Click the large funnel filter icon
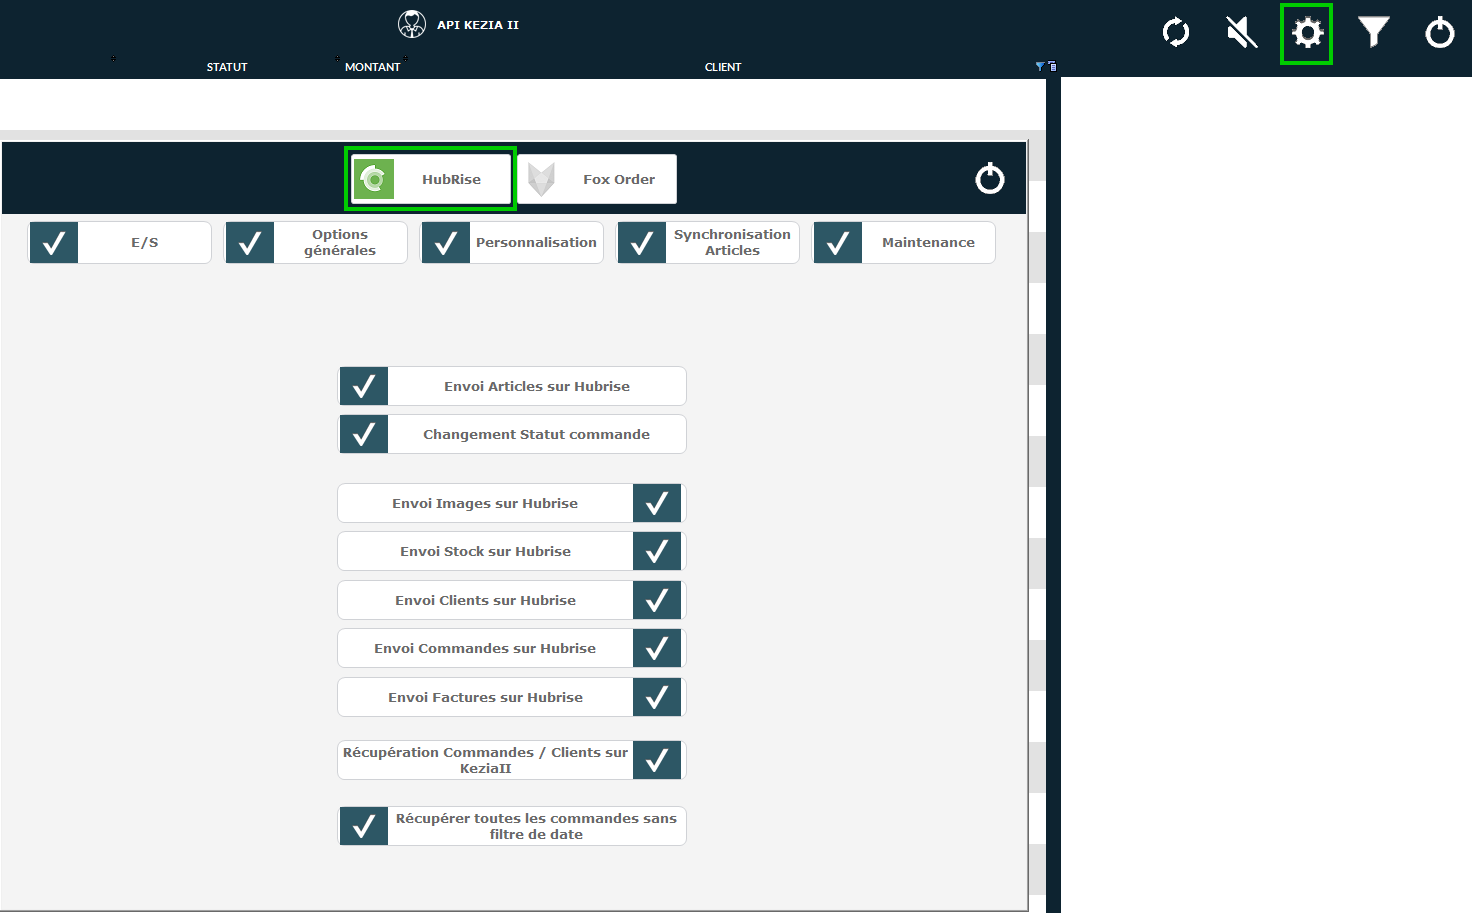Viewport: 1472px width, 913px height. [1373, 33]
